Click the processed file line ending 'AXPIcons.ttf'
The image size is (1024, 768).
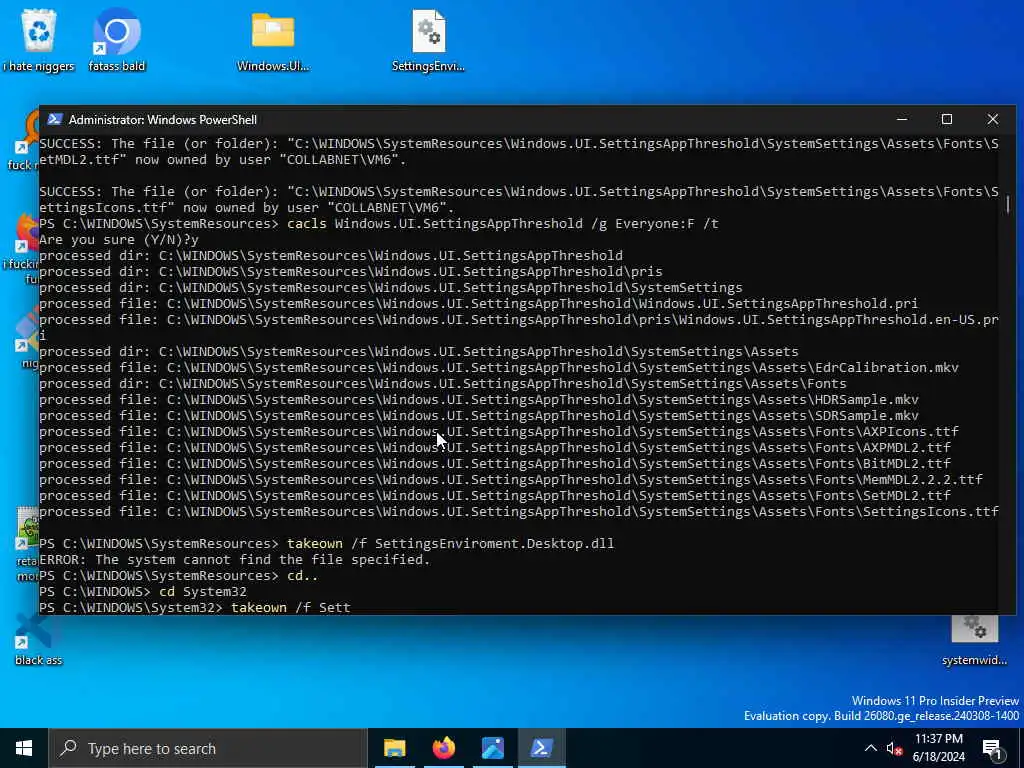[x=499, y=432]
